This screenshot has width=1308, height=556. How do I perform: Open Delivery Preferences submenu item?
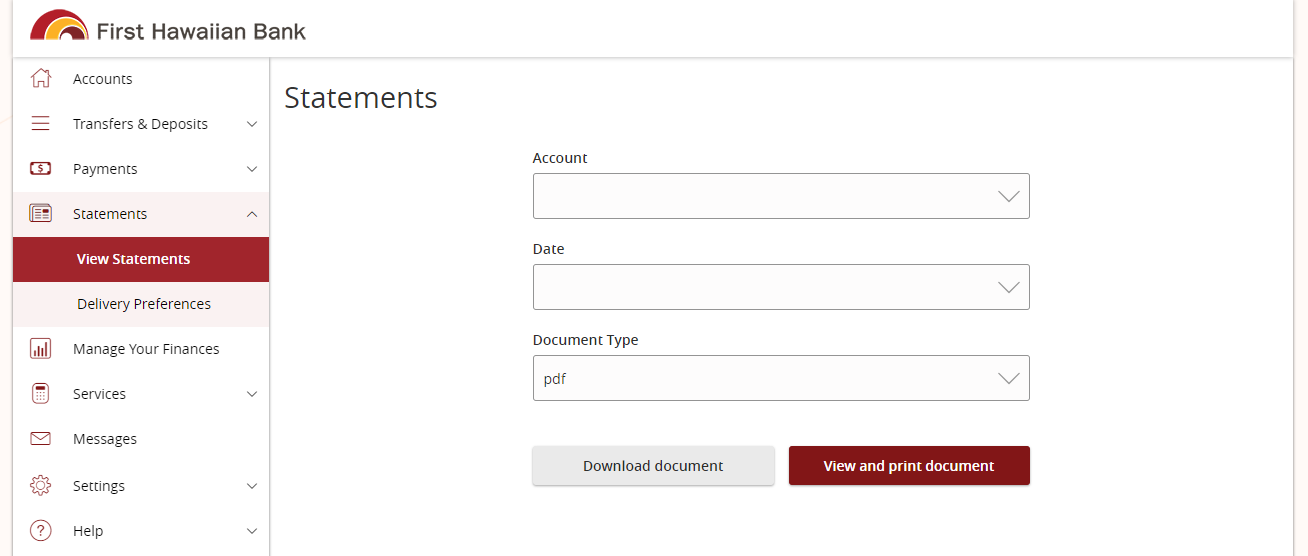click(x=141, y=304)
